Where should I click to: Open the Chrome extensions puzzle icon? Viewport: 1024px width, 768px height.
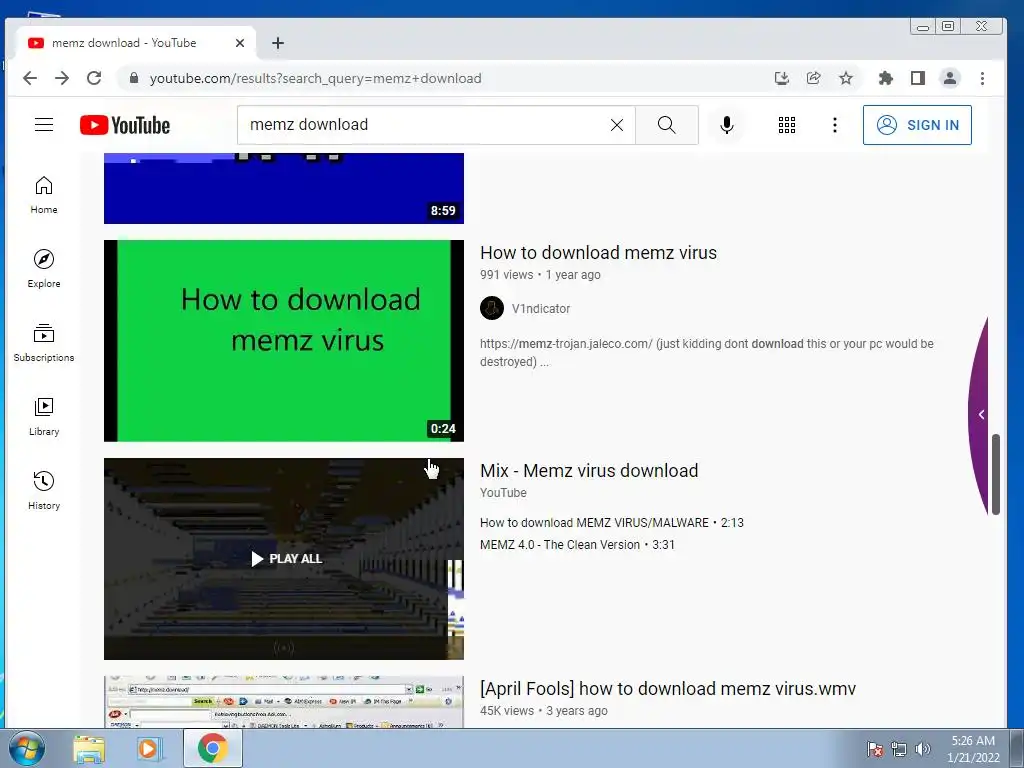886,78
